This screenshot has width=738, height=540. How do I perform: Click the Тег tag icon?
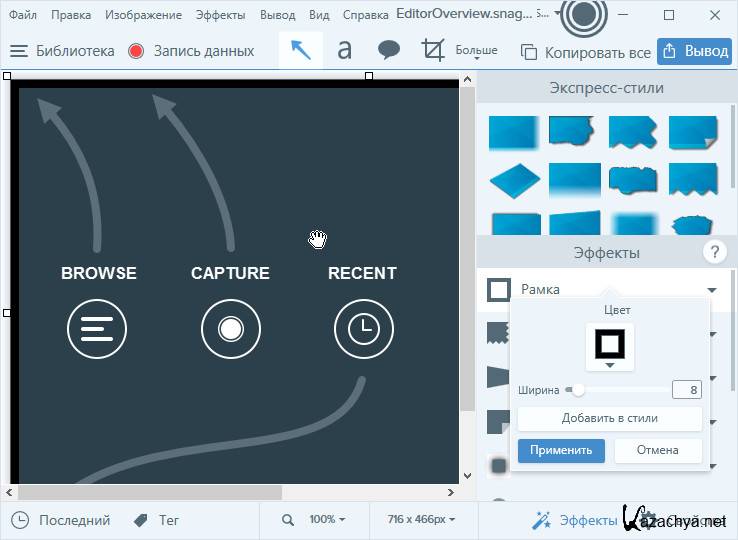click(x=140, y=520)
